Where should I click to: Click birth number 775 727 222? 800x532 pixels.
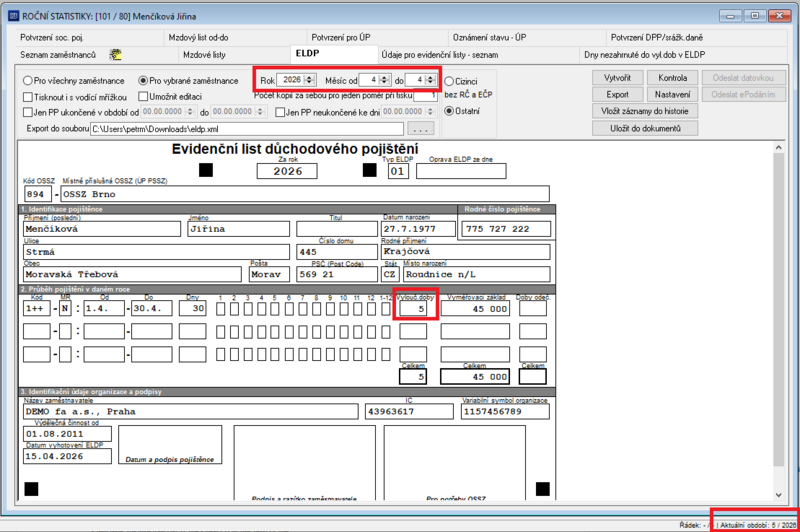pyautogui.click(x=506, y=229)
